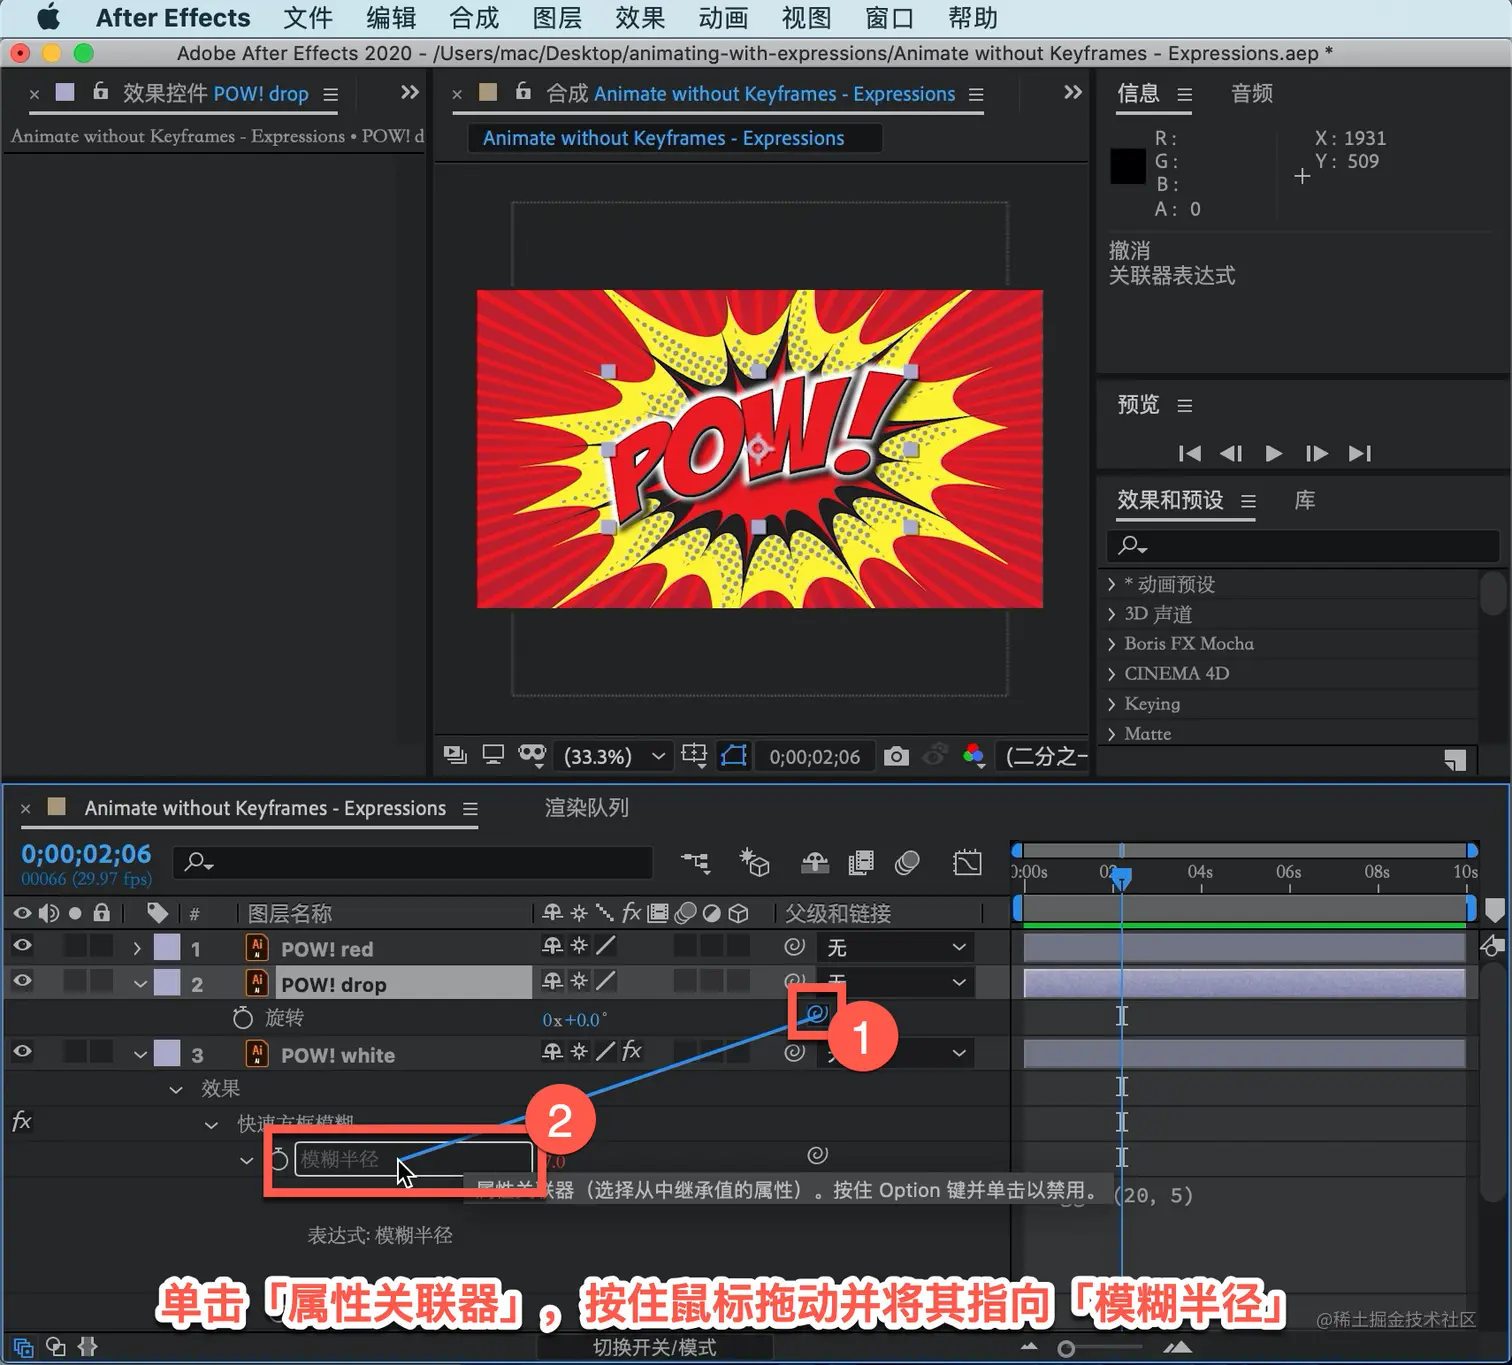Expand the Boris FX Mocha category

[x=1111, y=644]
